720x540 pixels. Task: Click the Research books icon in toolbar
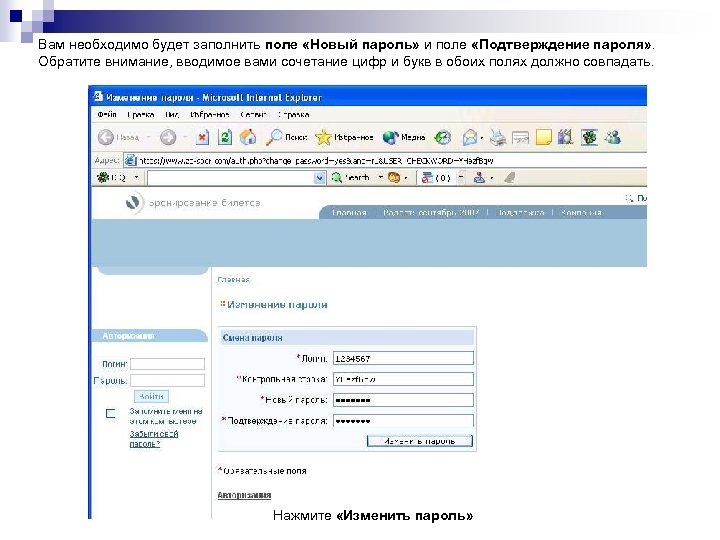point(566,137)
